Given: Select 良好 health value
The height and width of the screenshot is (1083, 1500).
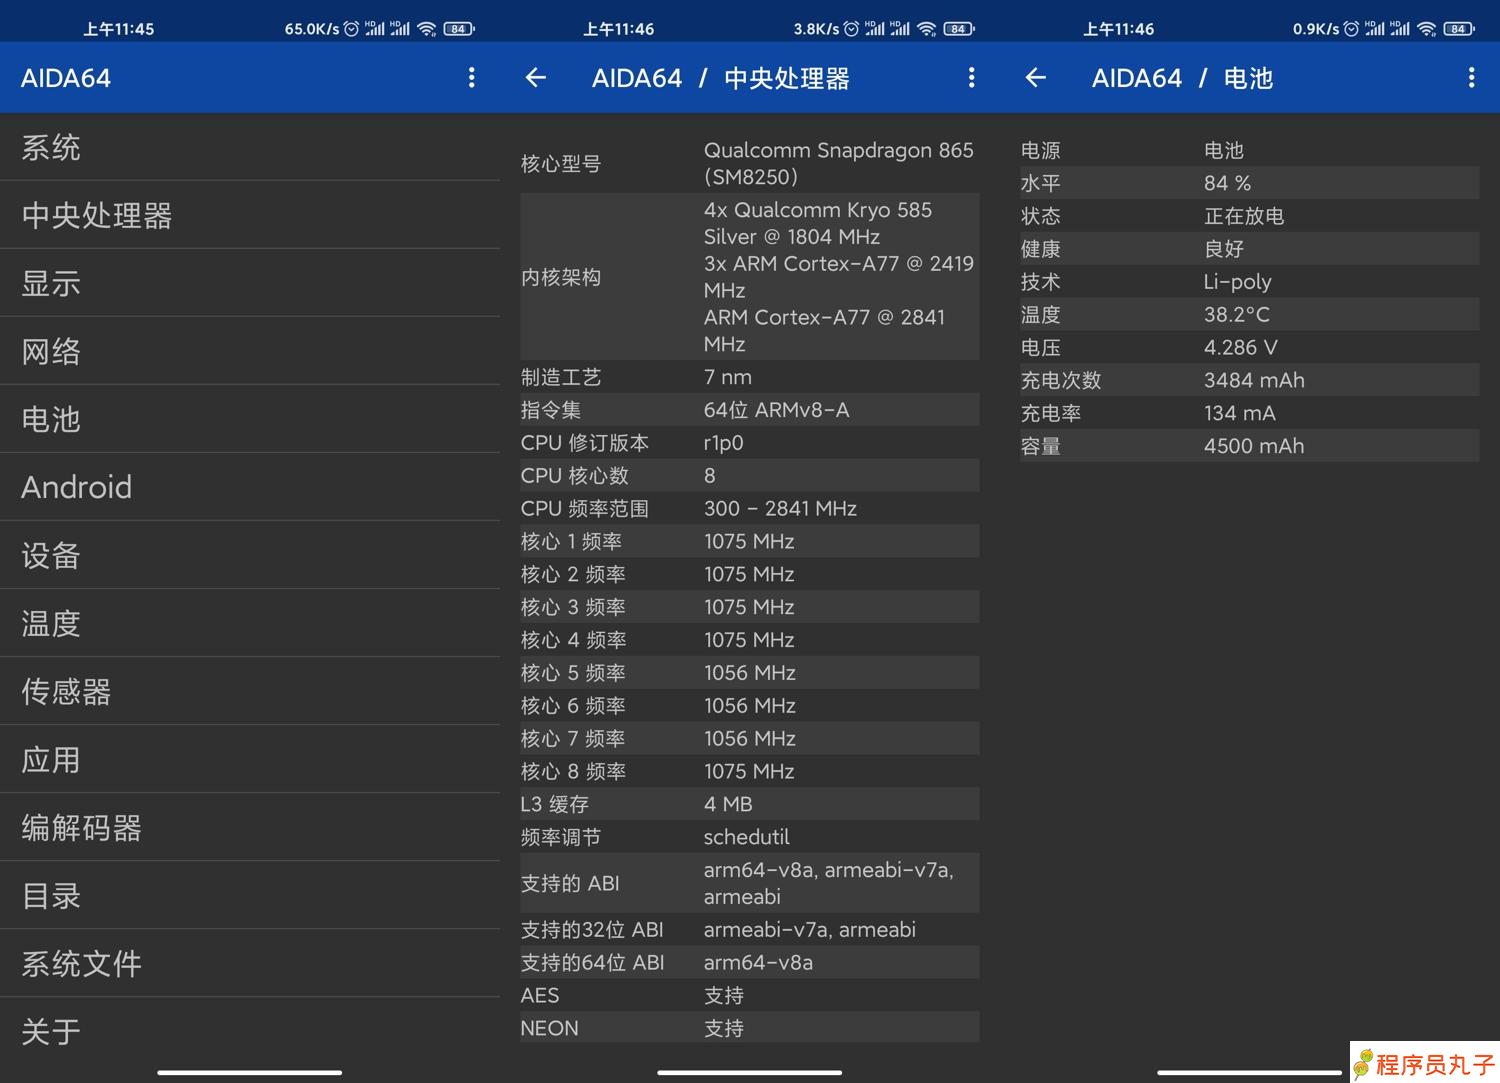Looking at the screenshot, I should pos(1224,249).
